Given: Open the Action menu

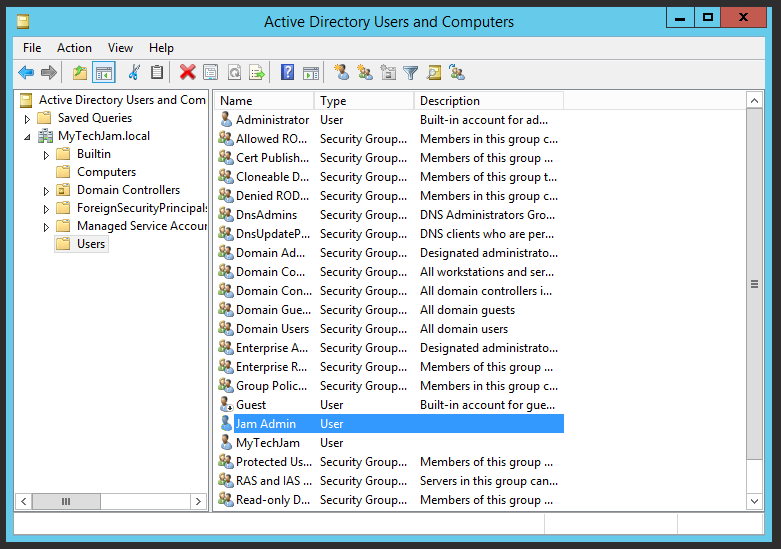Looking at the screenshot, I should [74, 48].
